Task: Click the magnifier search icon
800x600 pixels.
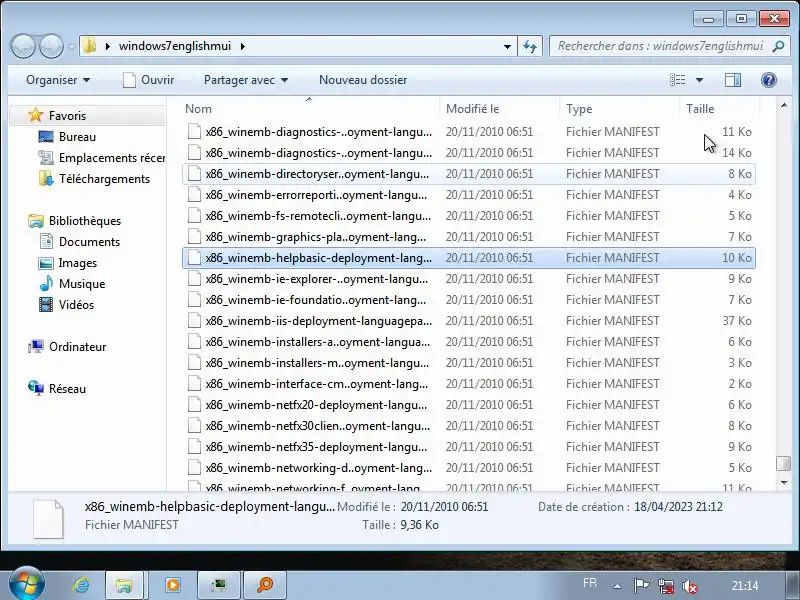Action: [x=778, y=46]
